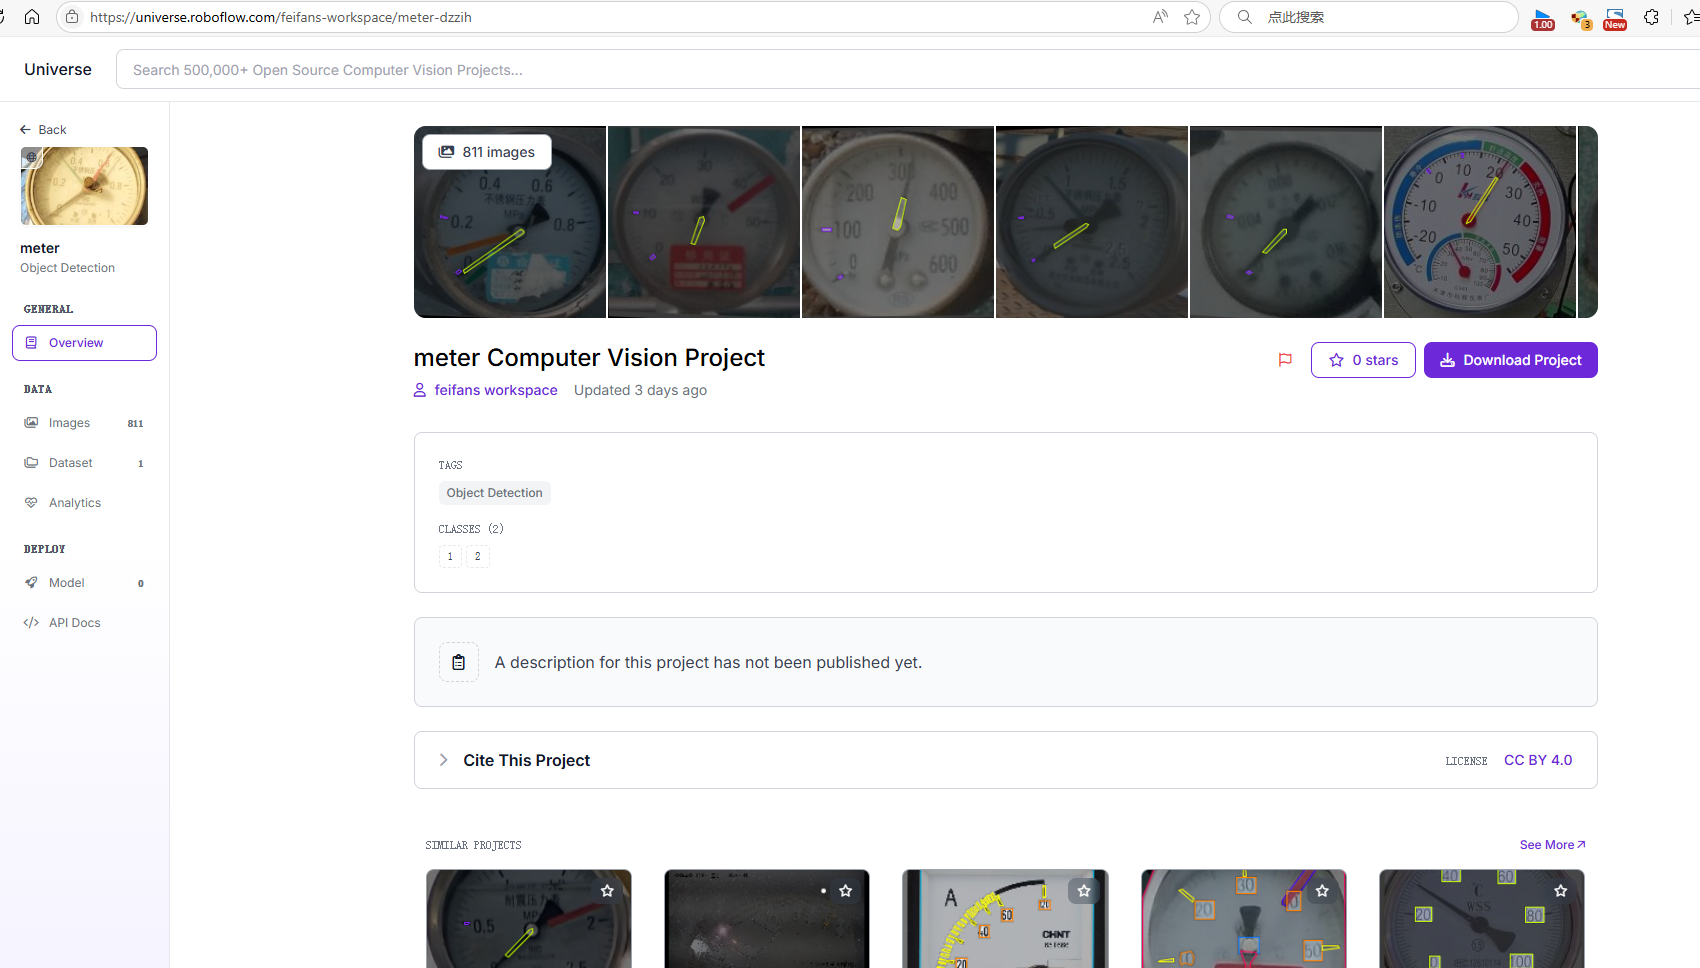
Task: Star the ammeter similar project
Action: [x=1084, y=891]
